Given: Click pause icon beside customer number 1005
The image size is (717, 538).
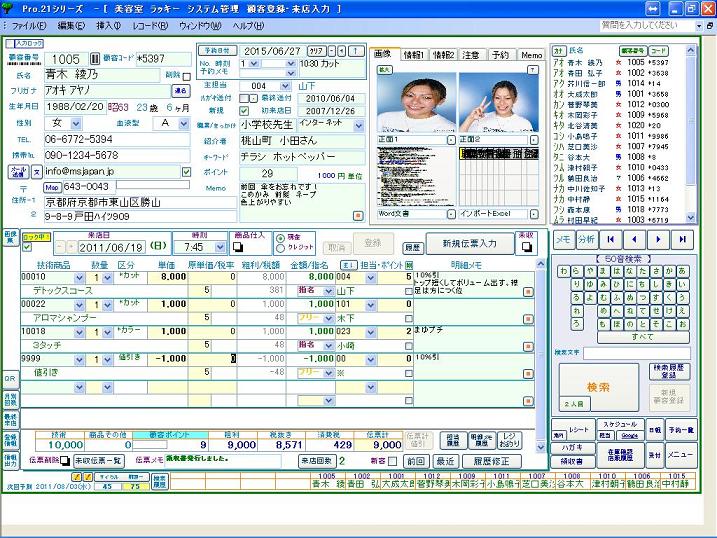Looking at the screenshot, I should pos(95,59).
